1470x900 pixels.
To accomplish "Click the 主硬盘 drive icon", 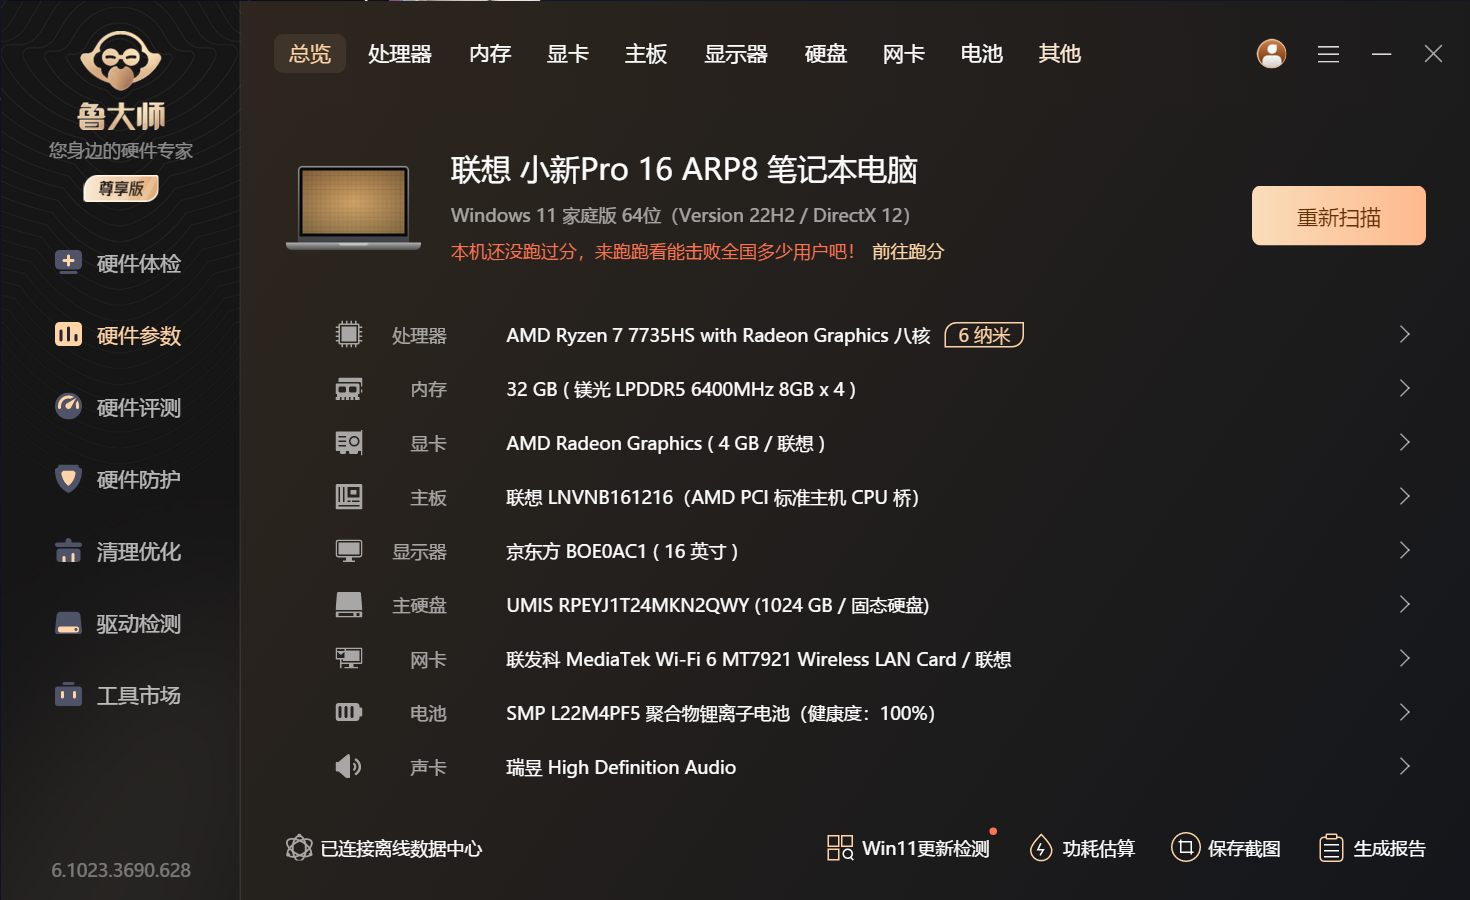I will [x=349, y=604].
